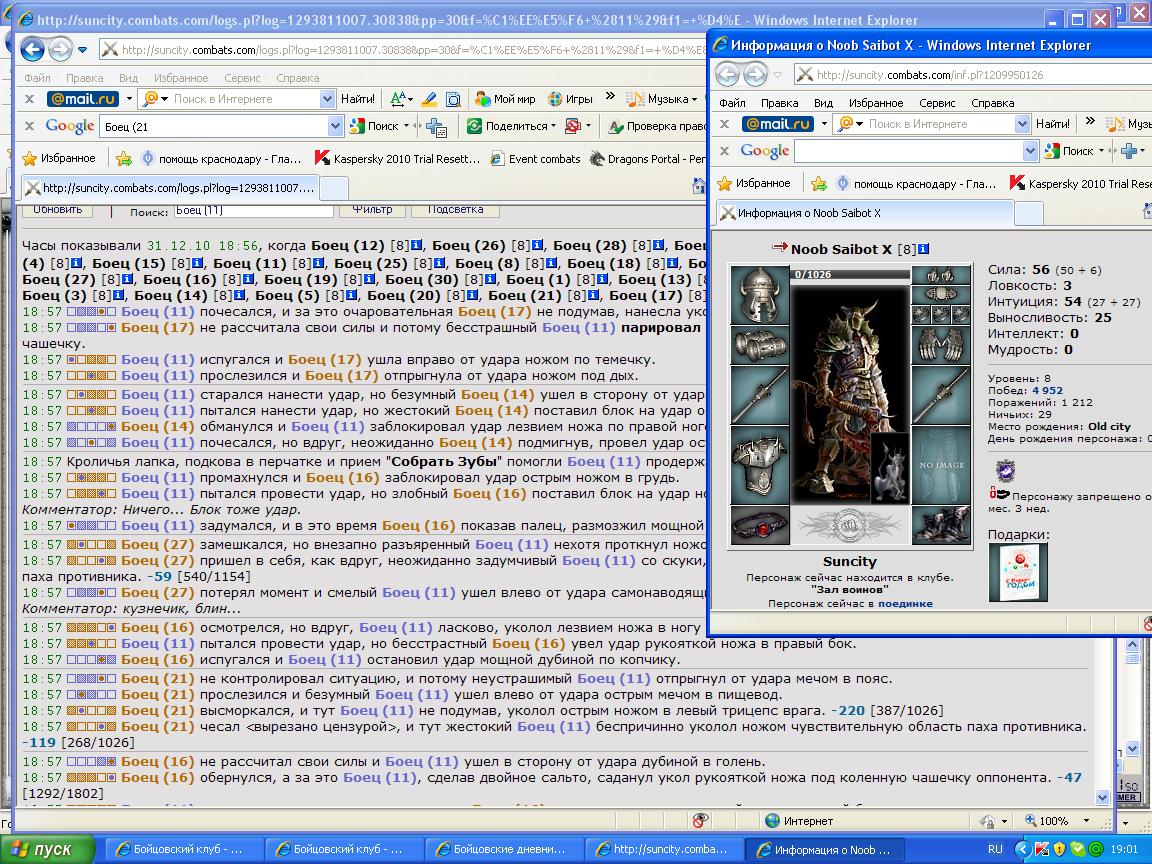Viewport: 1152px width, 864px height.
Task: Open the Игры toolbar button
Action: coord(570,98)
